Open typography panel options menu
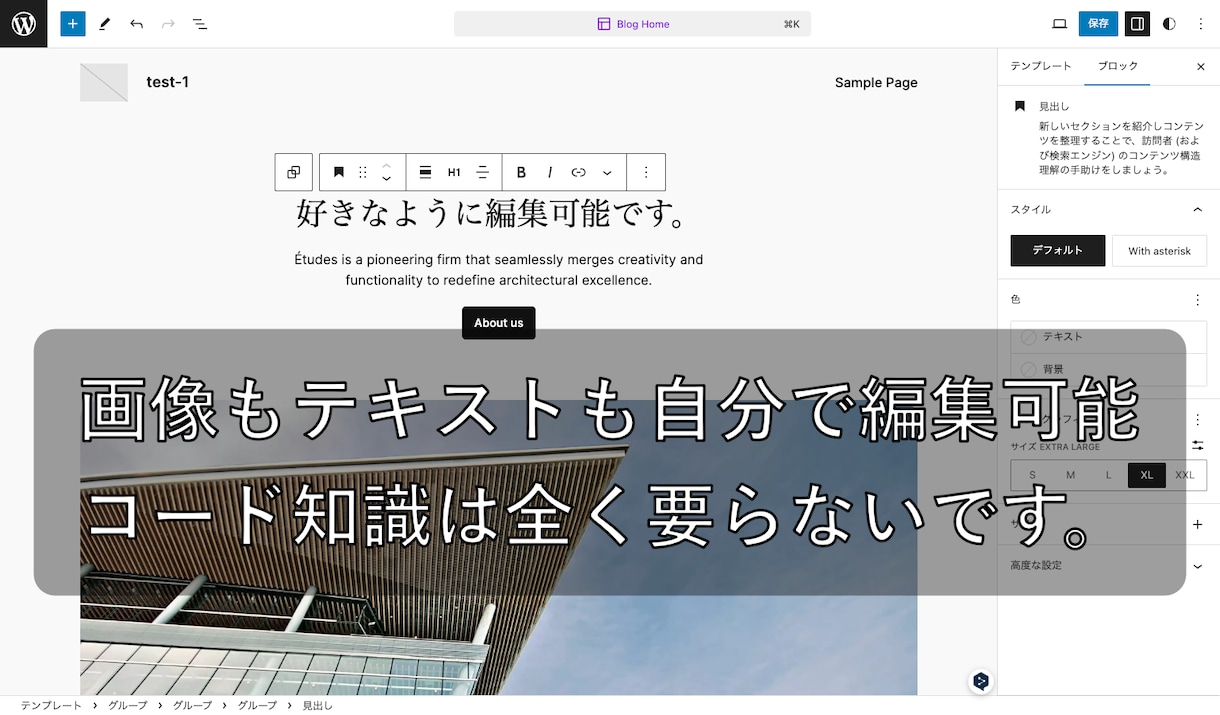The width and height of the screenshot is (1220, 715). [x=1198, y=419]
